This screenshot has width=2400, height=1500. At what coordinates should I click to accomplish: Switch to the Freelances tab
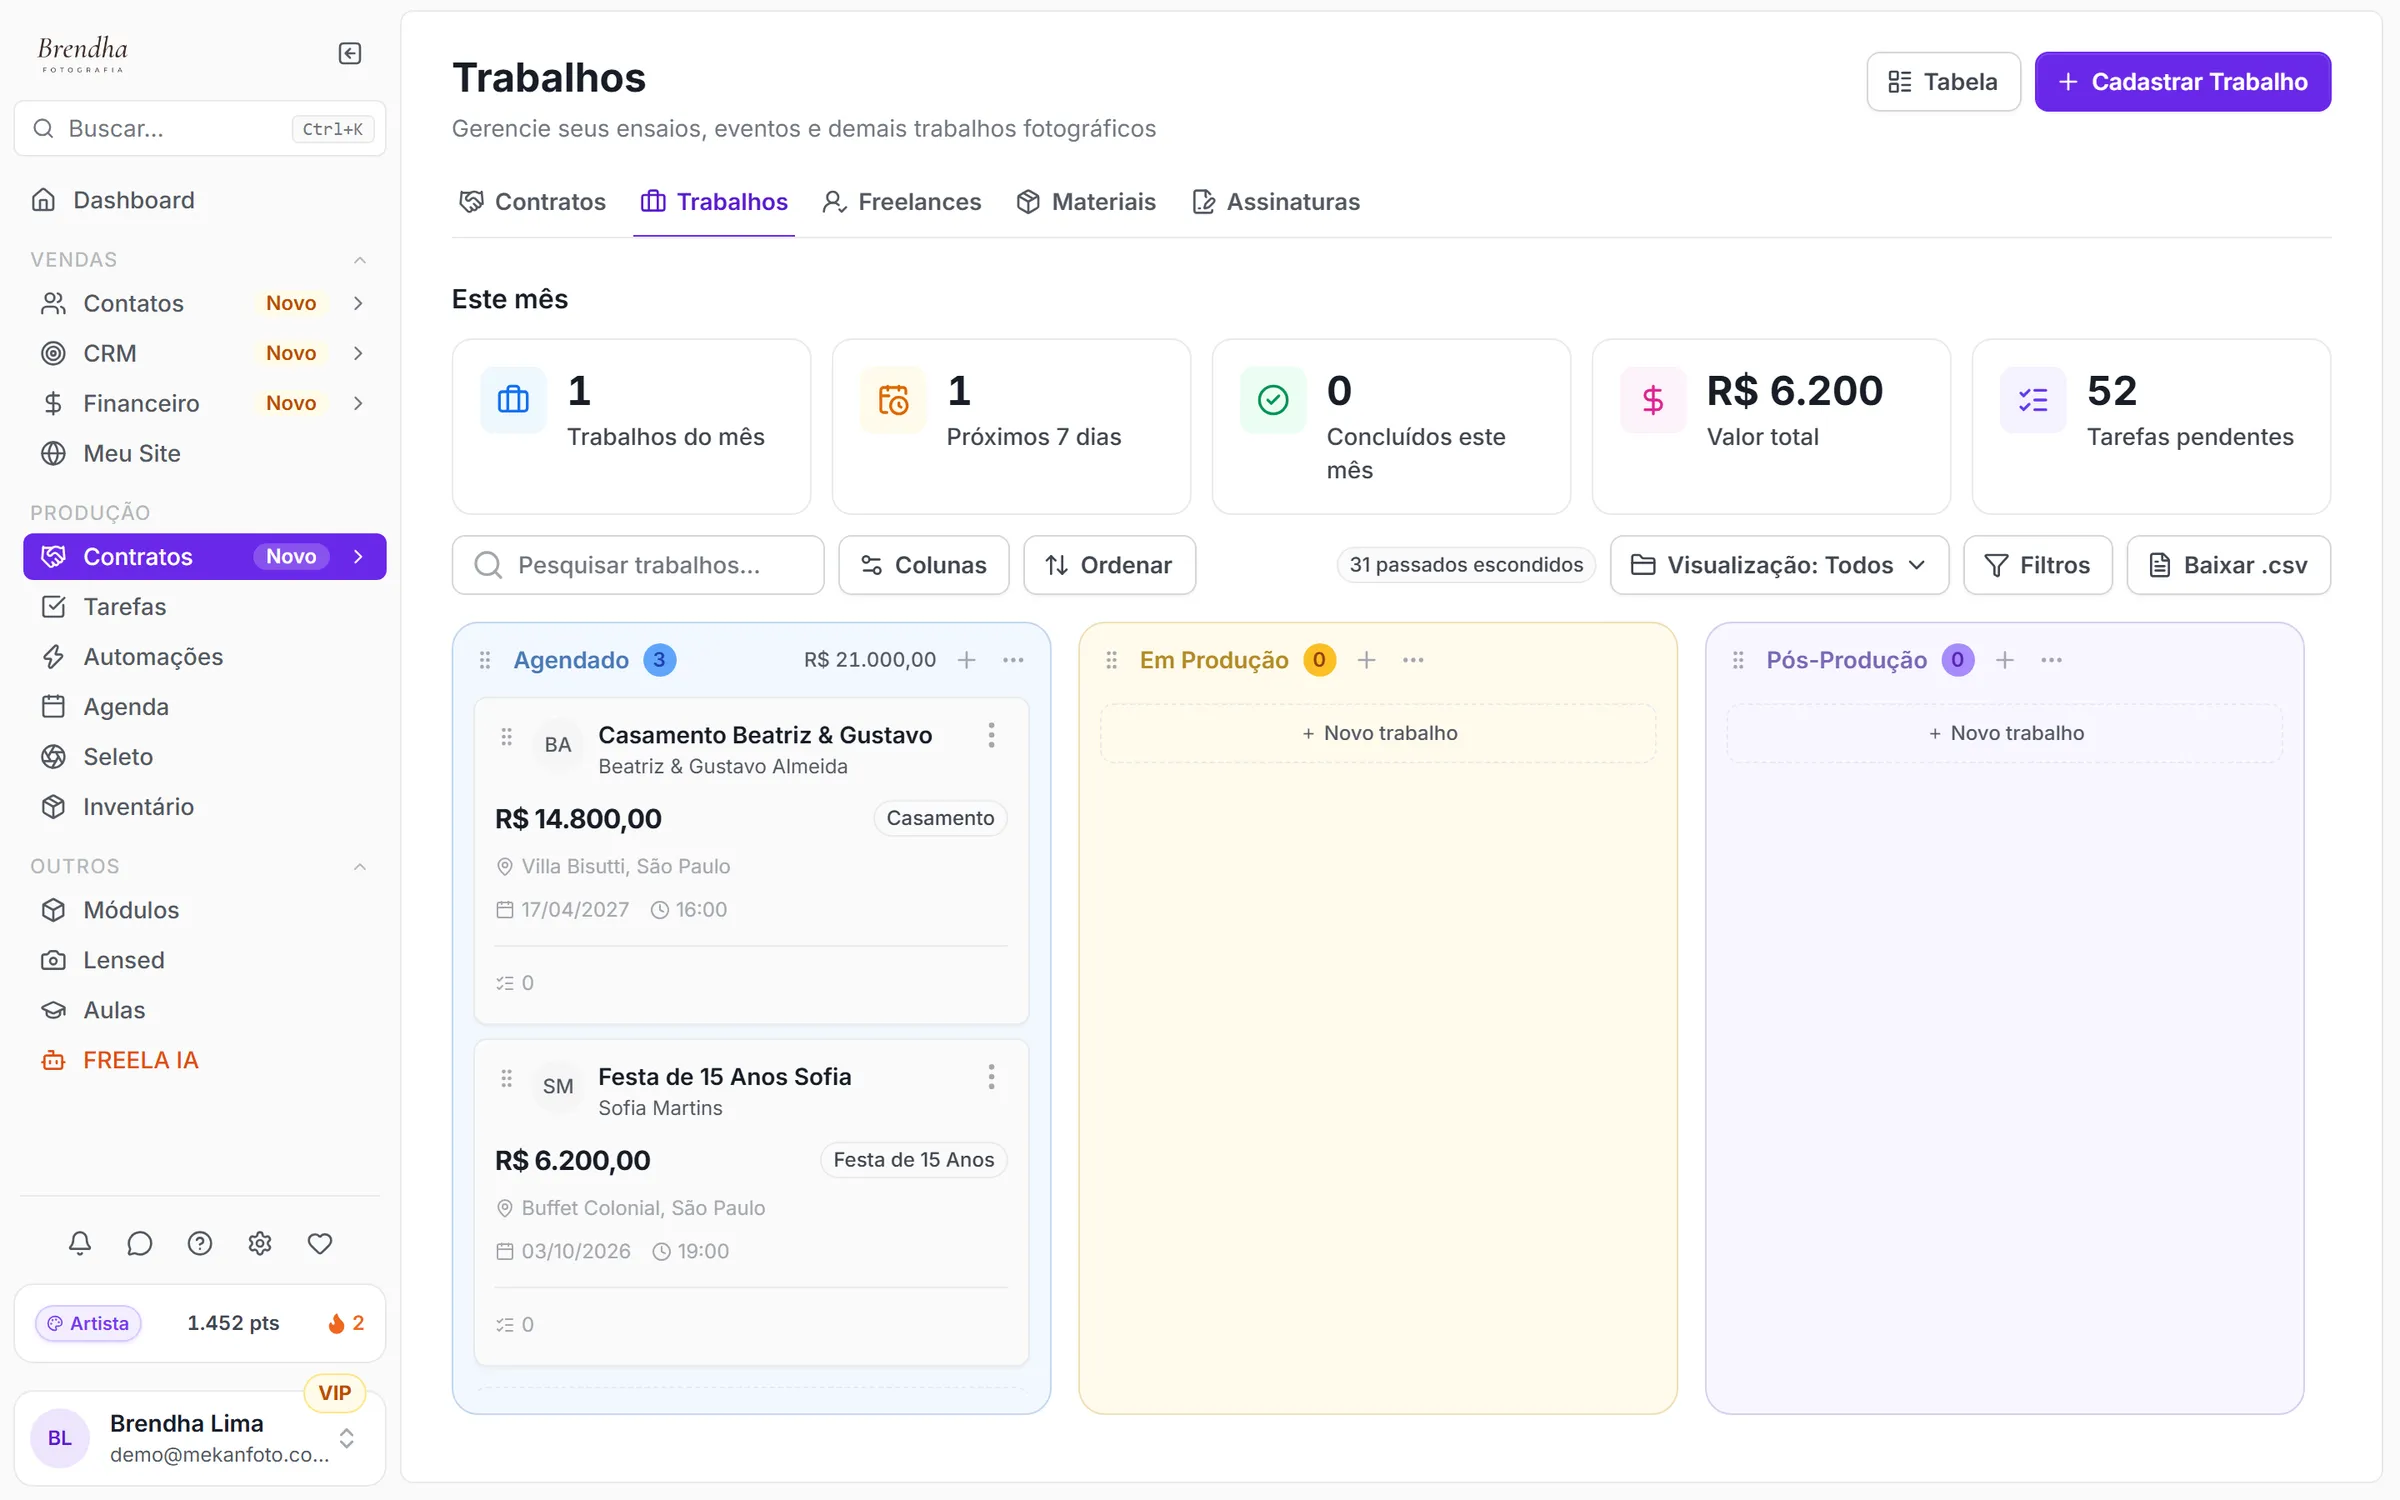click(902, 202)
